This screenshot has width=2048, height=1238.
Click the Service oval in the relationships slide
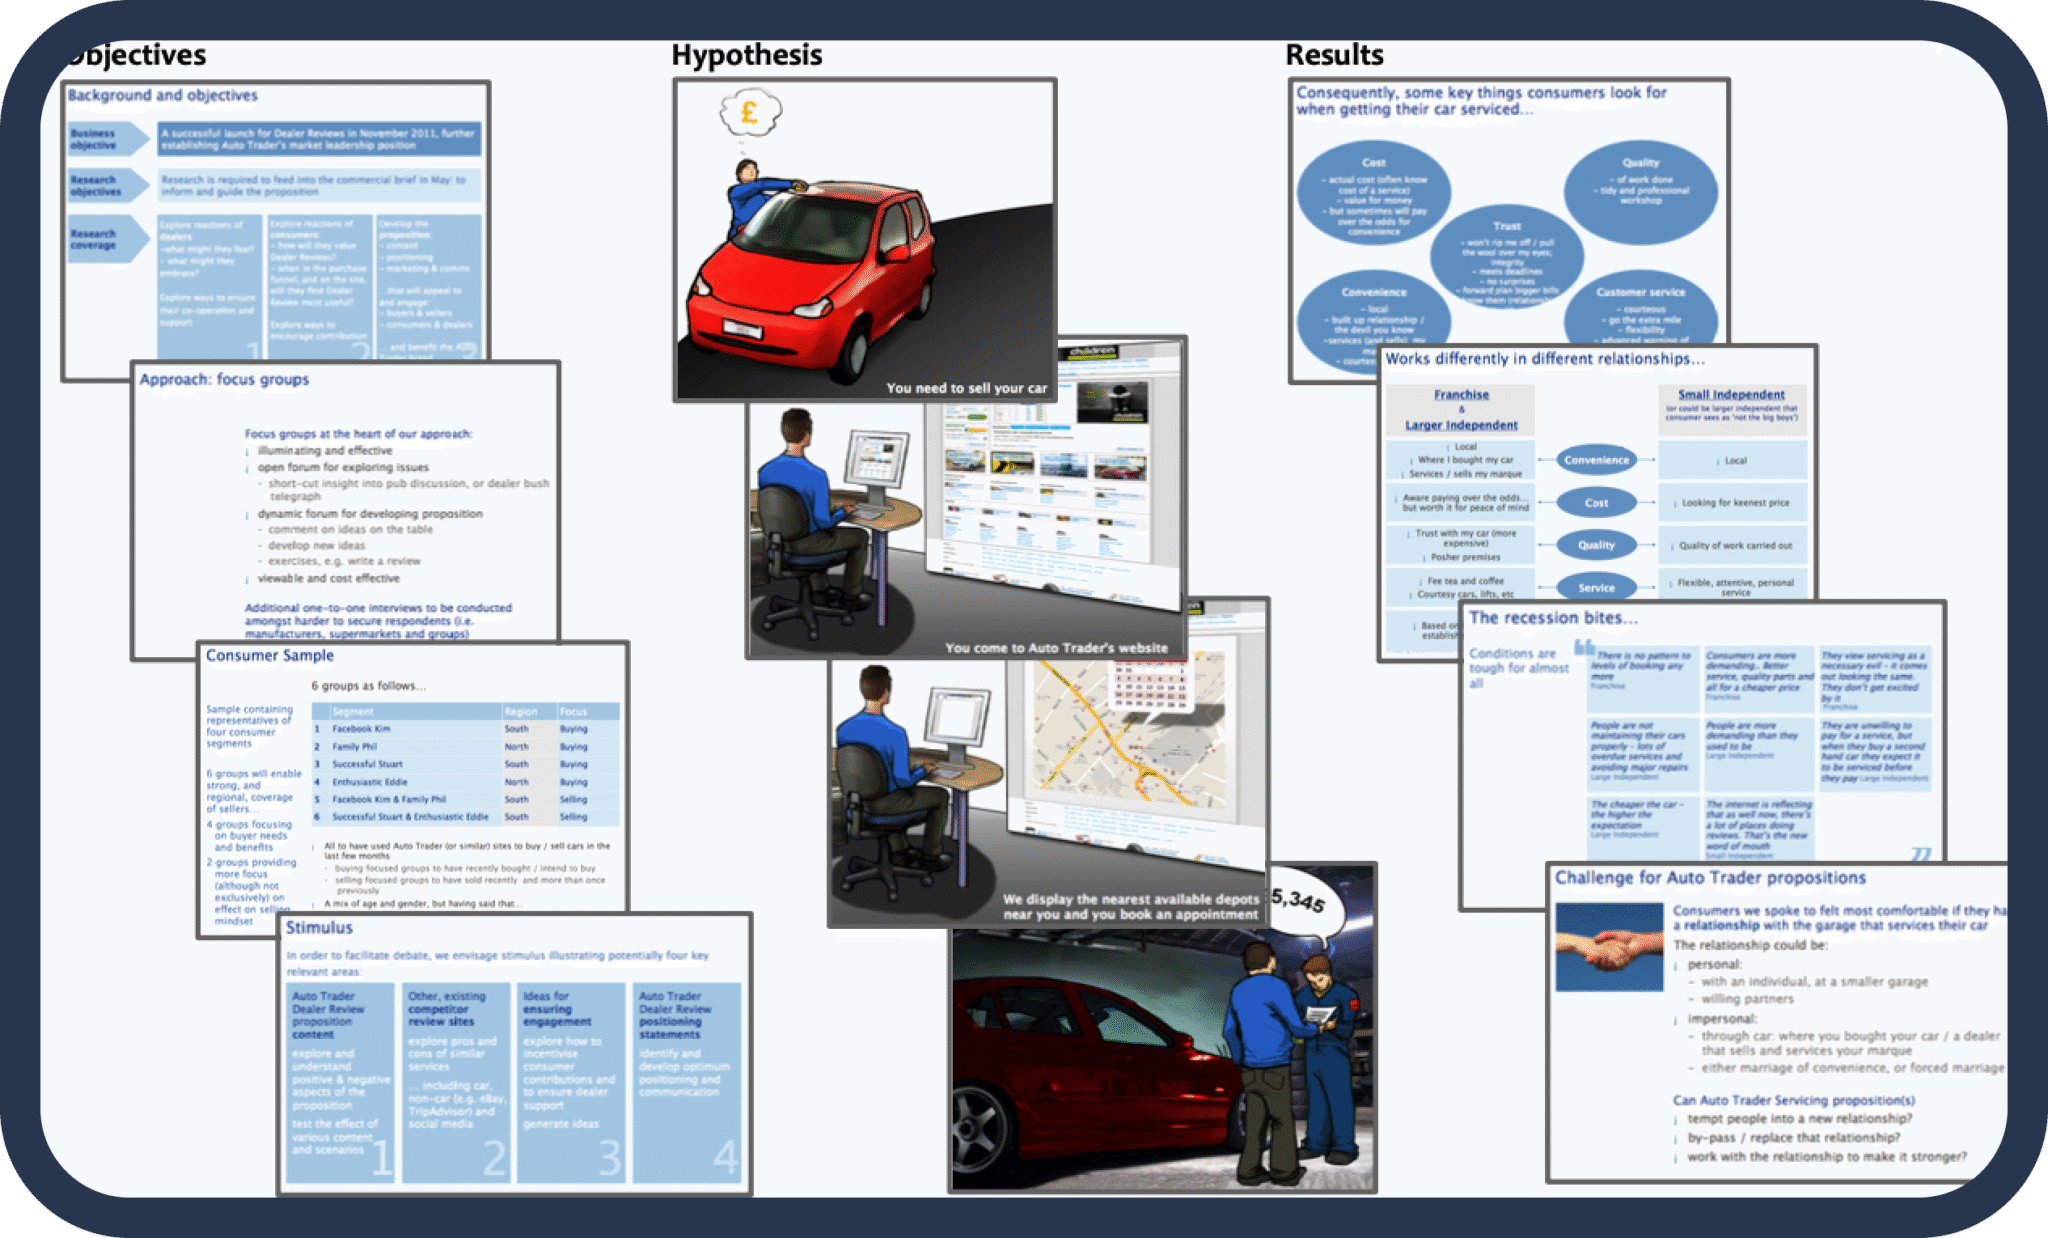click(1596, 587)
